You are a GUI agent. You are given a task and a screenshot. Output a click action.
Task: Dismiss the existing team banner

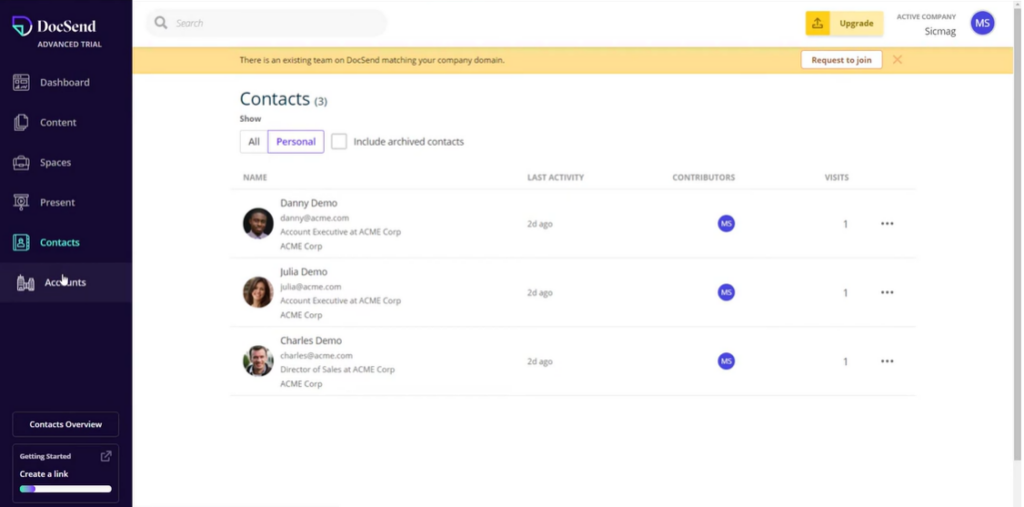897,59
